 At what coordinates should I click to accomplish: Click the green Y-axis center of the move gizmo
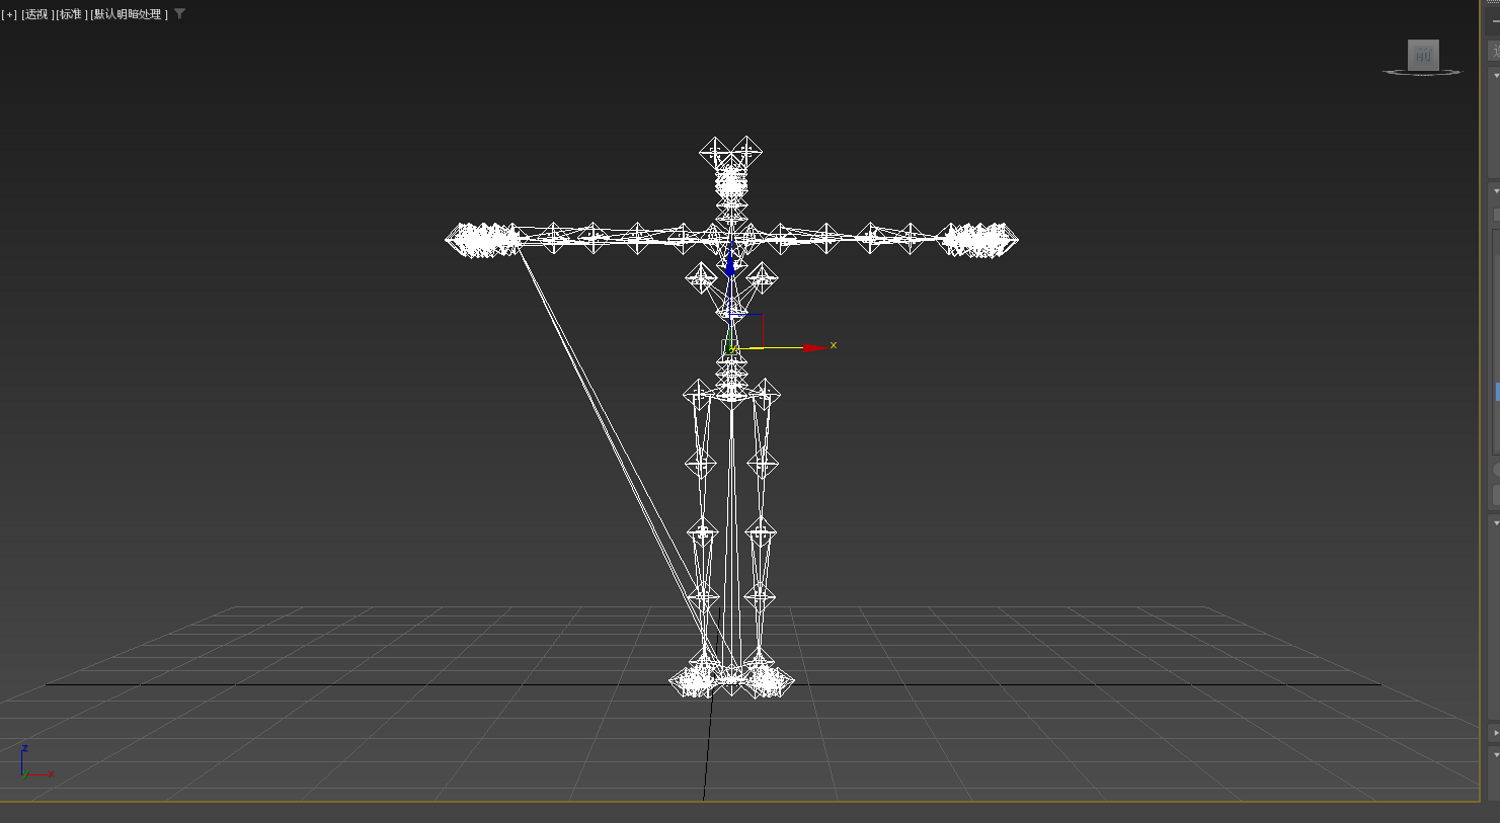732,349
